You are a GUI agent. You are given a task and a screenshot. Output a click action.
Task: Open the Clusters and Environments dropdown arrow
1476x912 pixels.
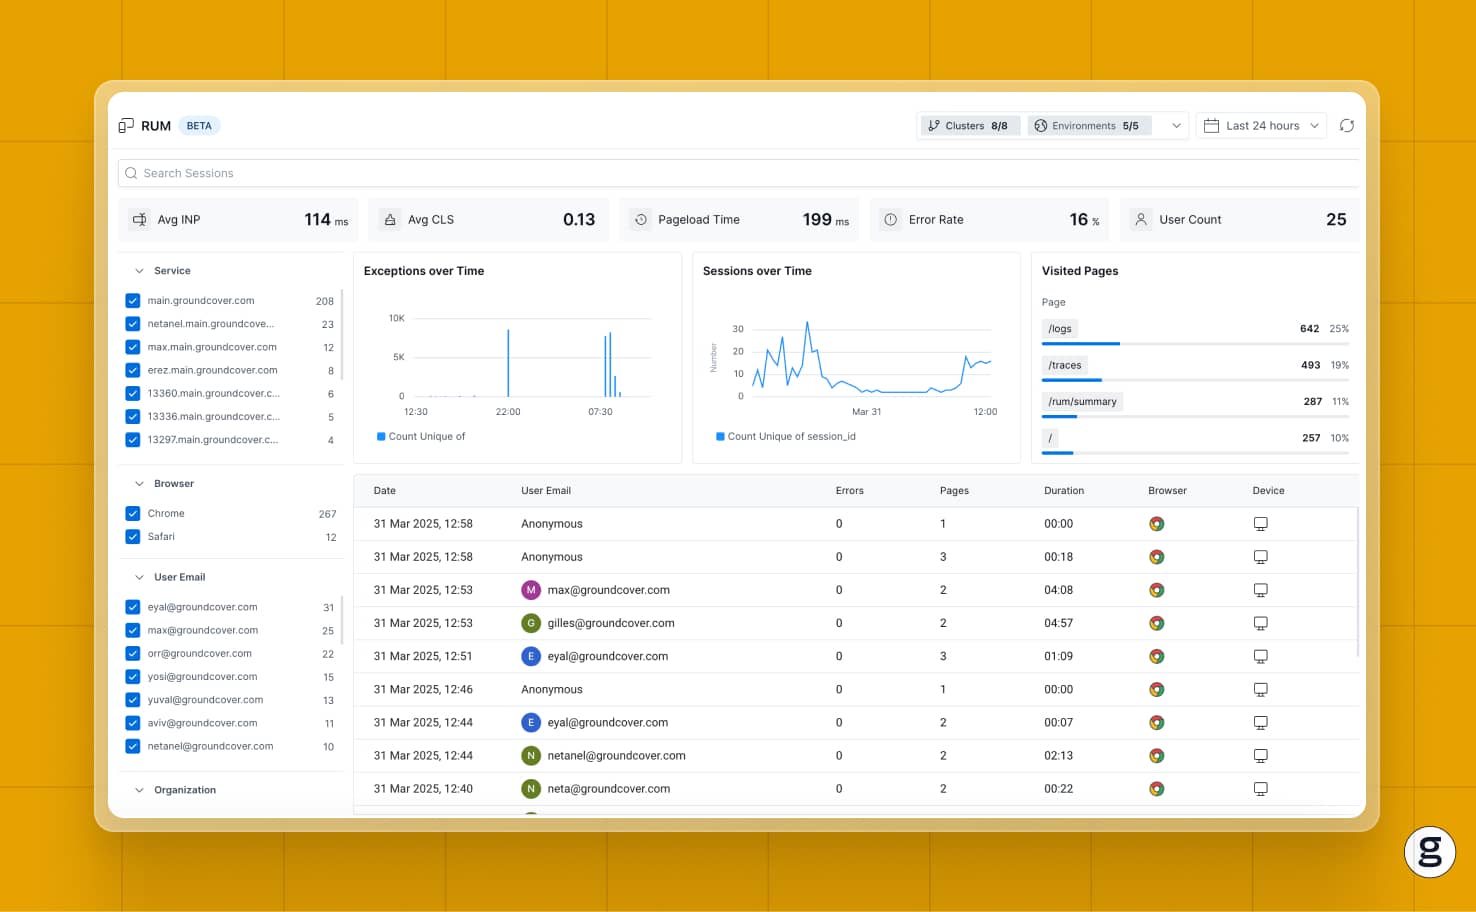coord(1176,126)
